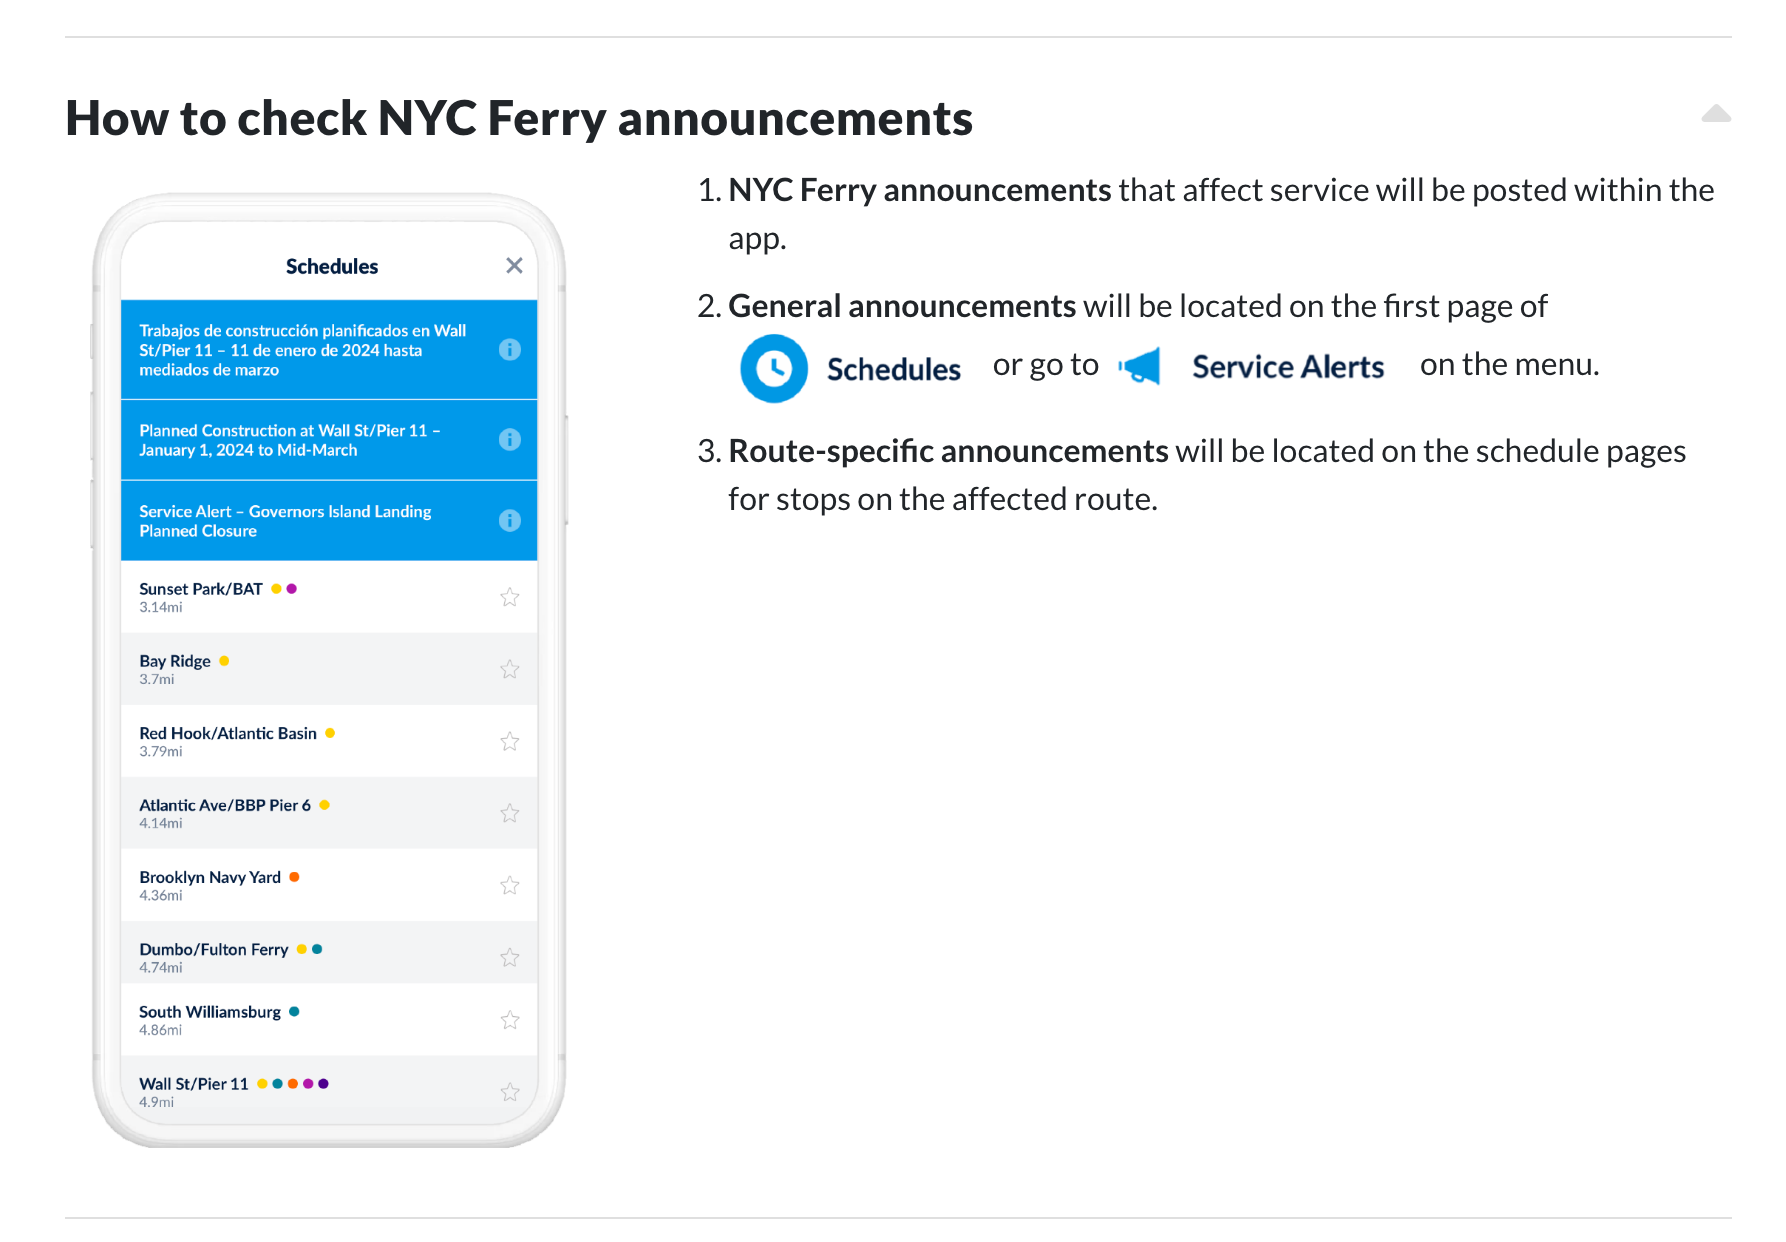Select the Brooklyn Navy Yard stop row
1786x1242 pixels.
point(329,885)
